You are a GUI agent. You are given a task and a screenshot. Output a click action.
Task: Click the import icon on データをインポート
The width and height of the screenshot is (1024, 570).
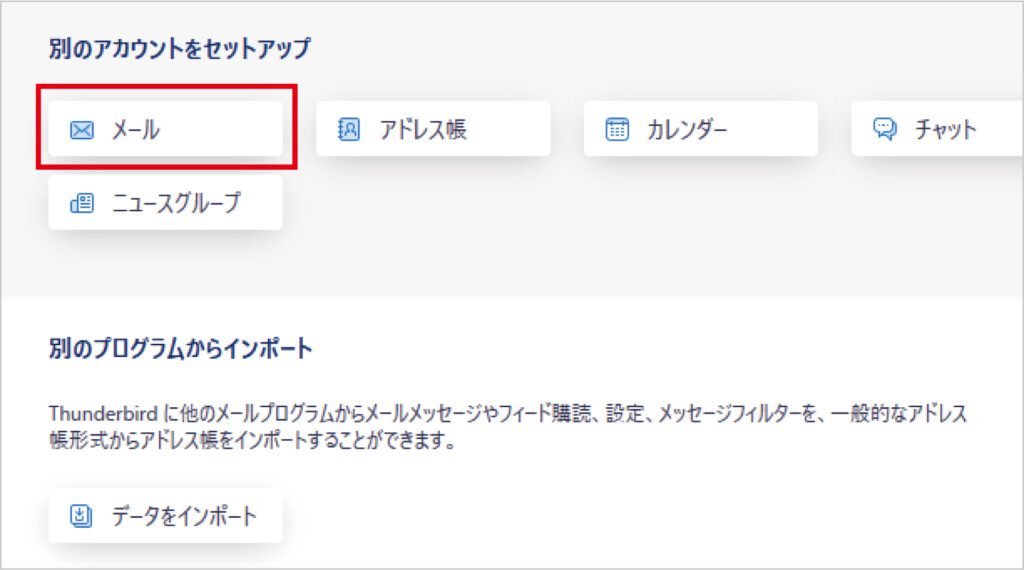coord(81,516)
